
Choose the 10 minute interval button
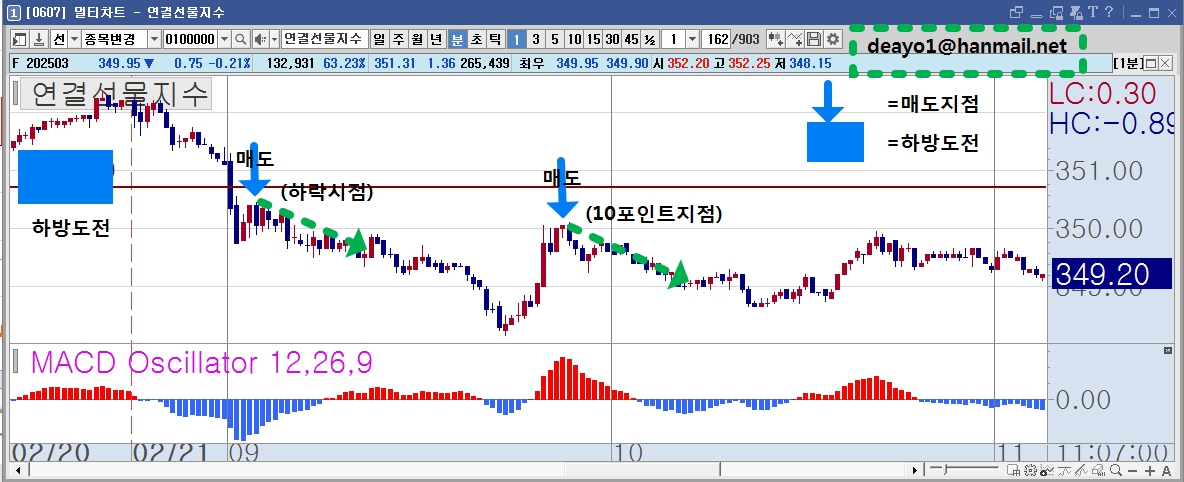574,39
